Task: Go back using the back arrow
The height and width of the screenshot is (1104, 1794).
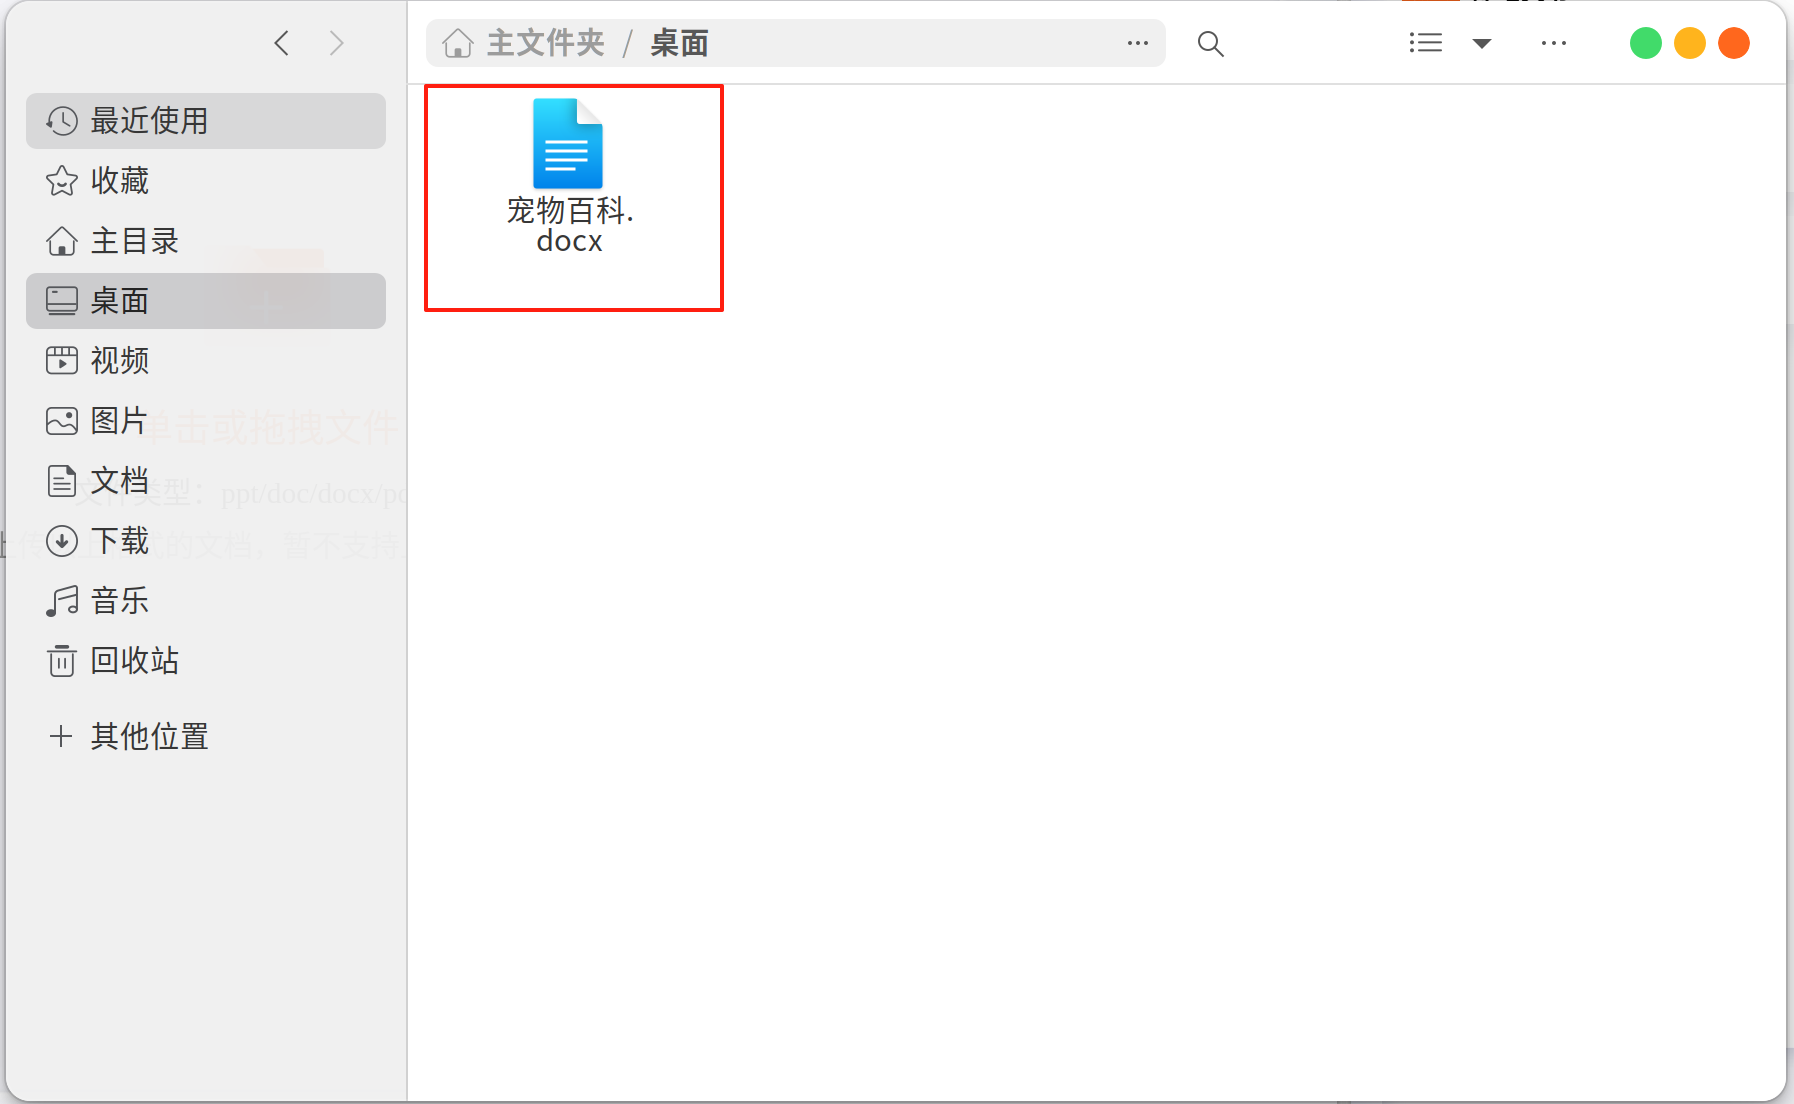Action: pos(281,43)
